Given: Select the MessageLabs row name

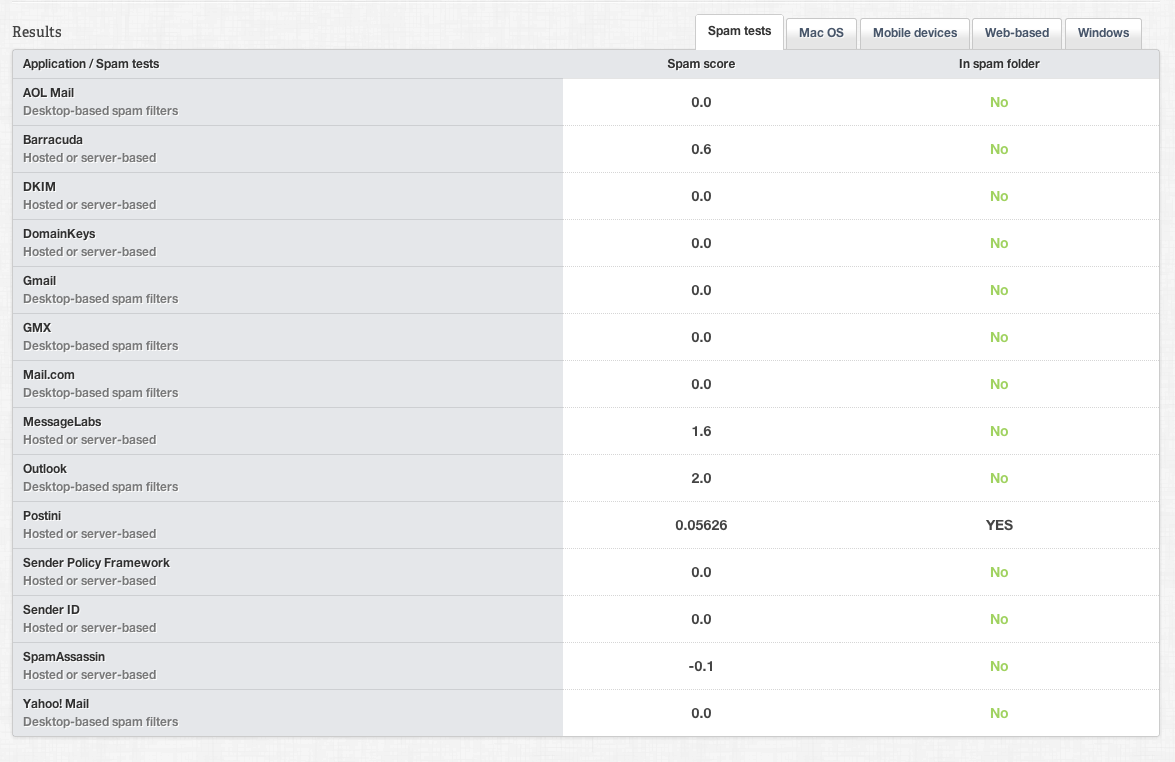Looking at the screenshot, I should 61,422.
